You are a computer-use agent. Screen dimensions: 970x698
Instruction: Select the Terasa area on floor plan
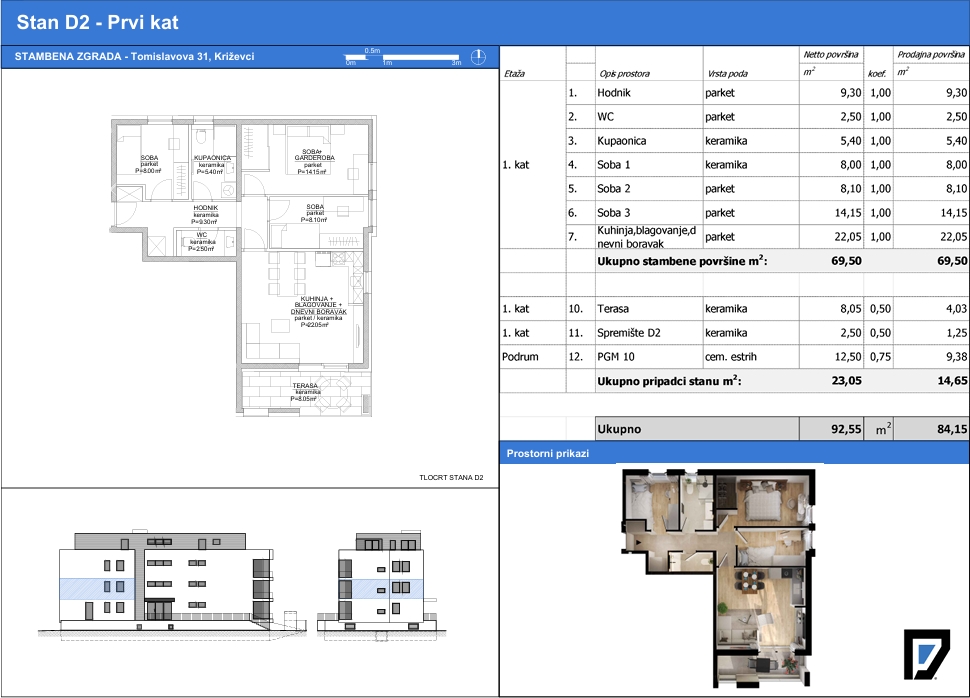304,392
